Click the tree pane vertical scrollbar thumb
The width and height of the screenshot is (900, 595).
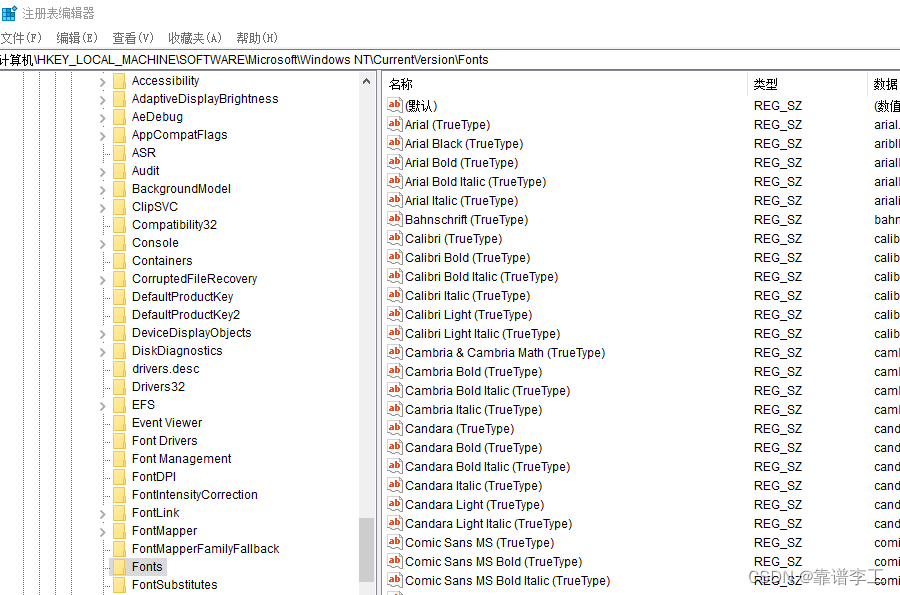367,550
